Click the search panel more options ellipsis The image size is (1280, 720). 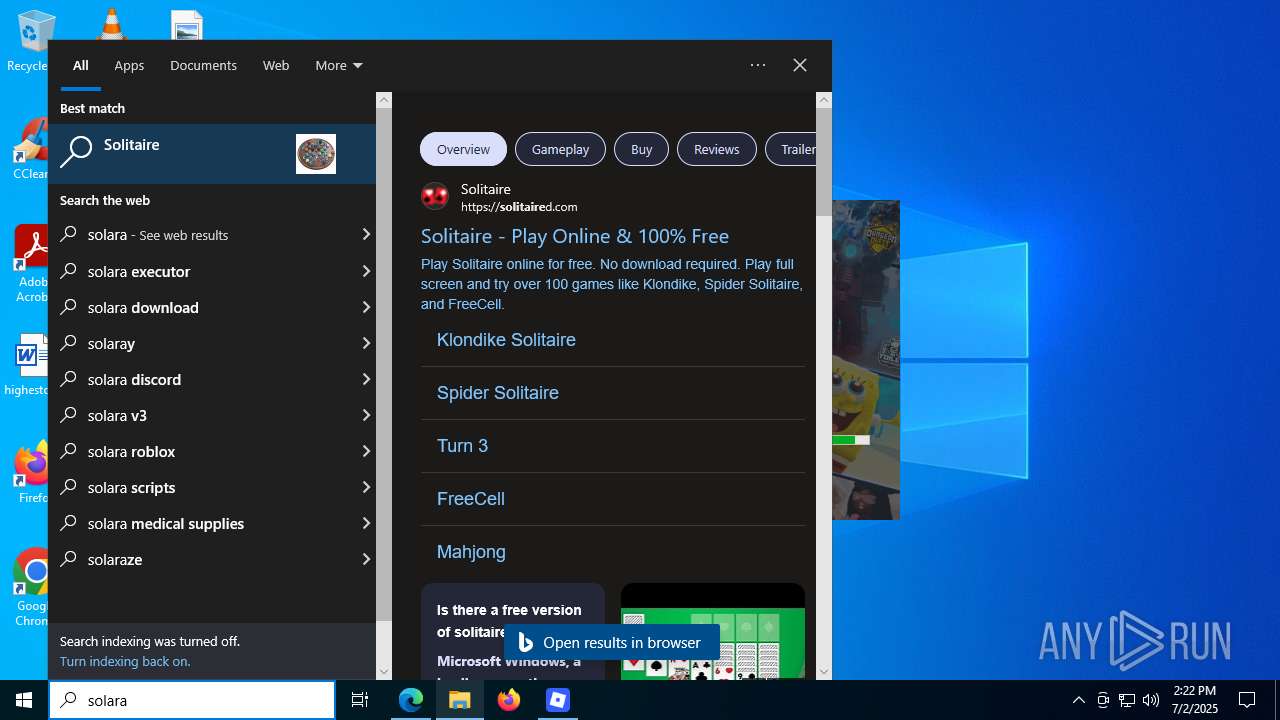[x=758, y=65]
